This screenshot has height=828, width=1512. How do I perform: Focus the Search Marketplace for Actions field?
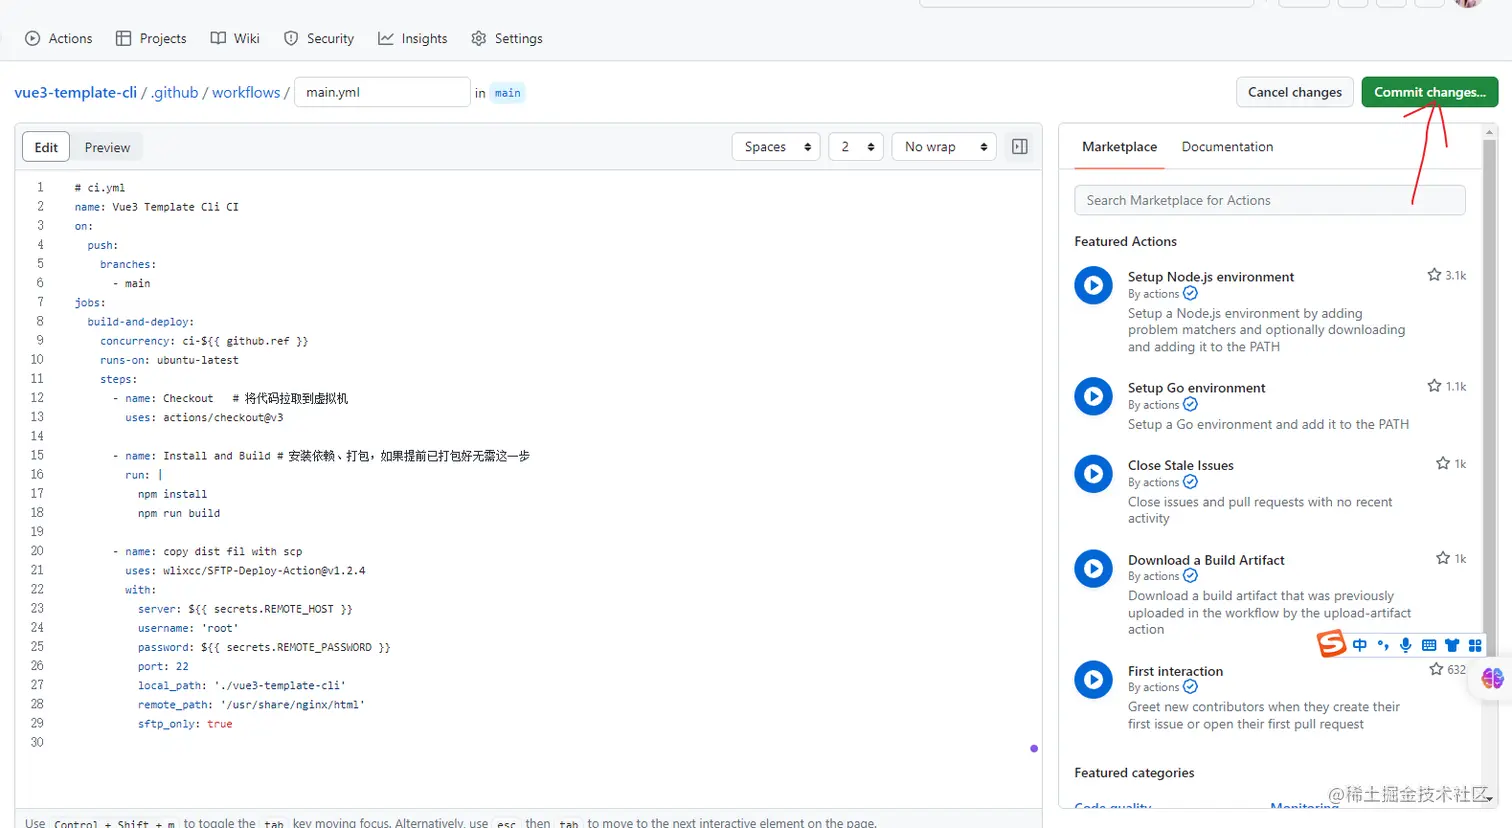tap(1270, 200)
